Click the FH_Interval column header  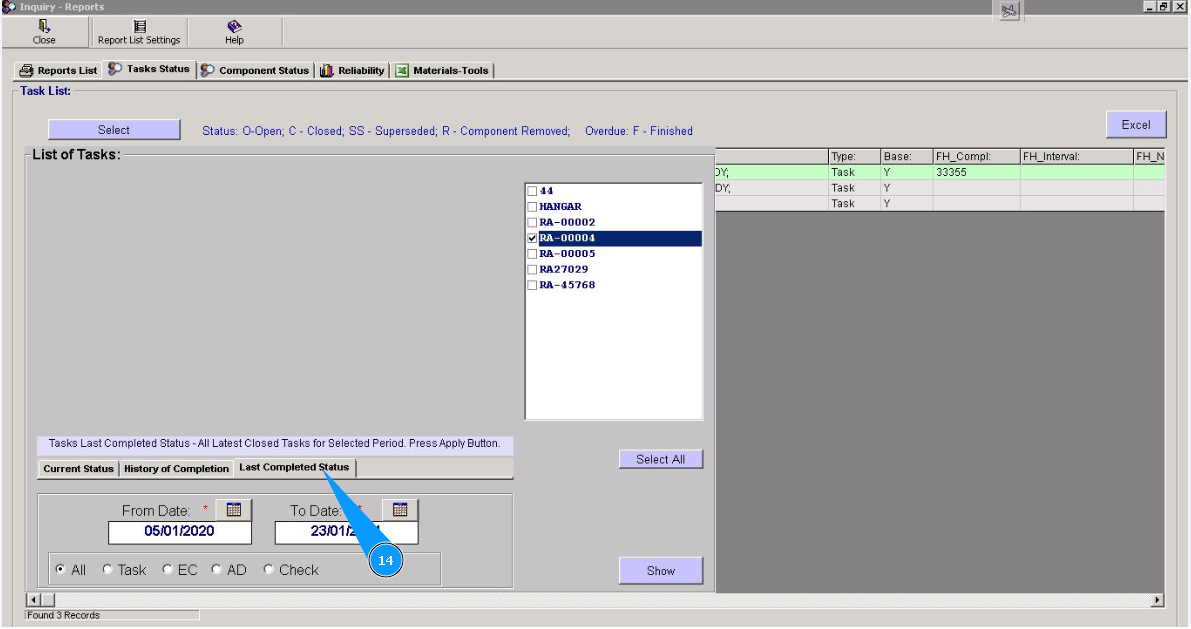point(1076,156)
